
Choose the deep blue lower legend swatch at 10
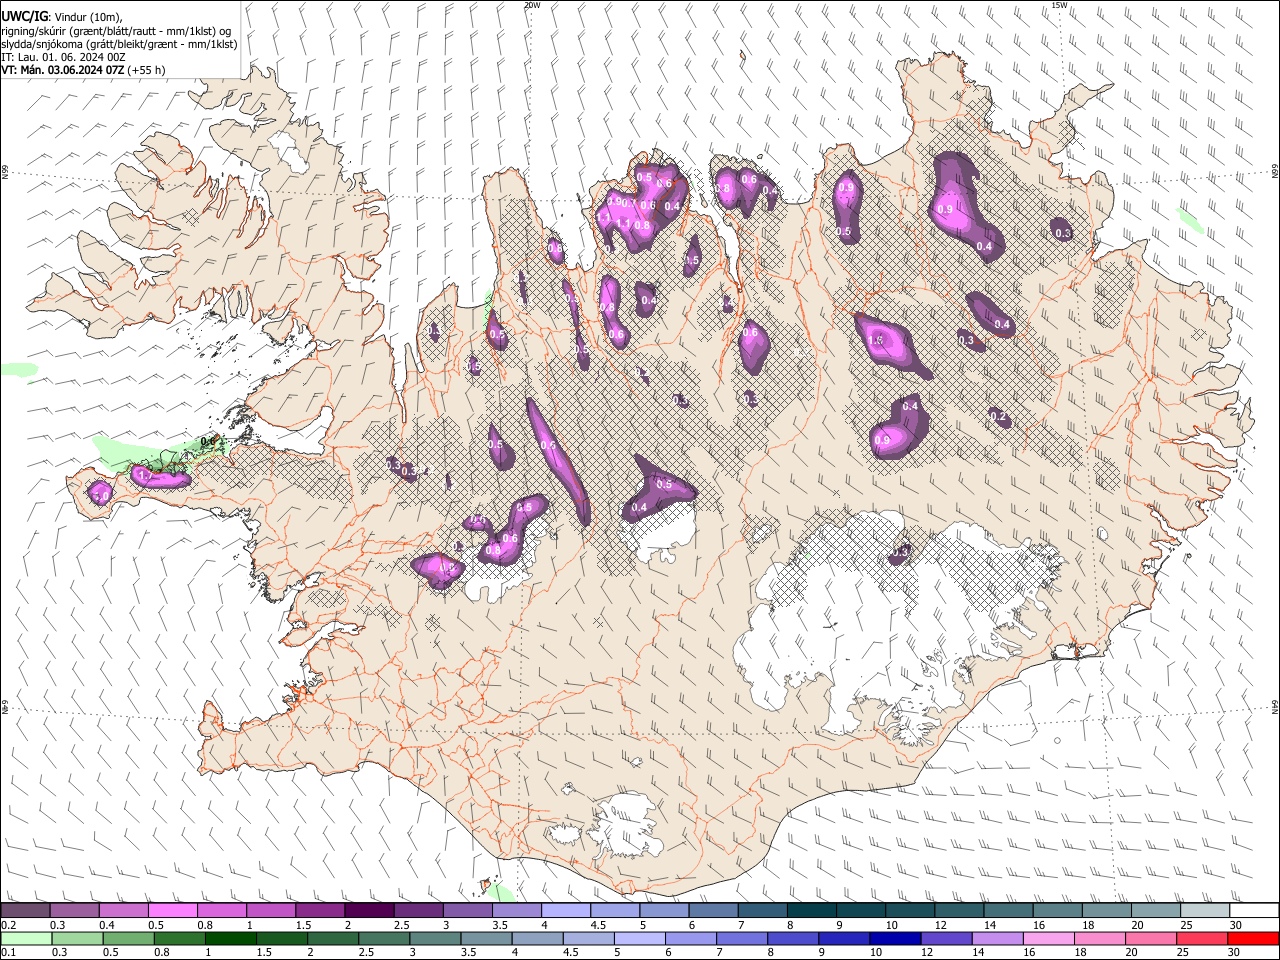pos(894,938)
